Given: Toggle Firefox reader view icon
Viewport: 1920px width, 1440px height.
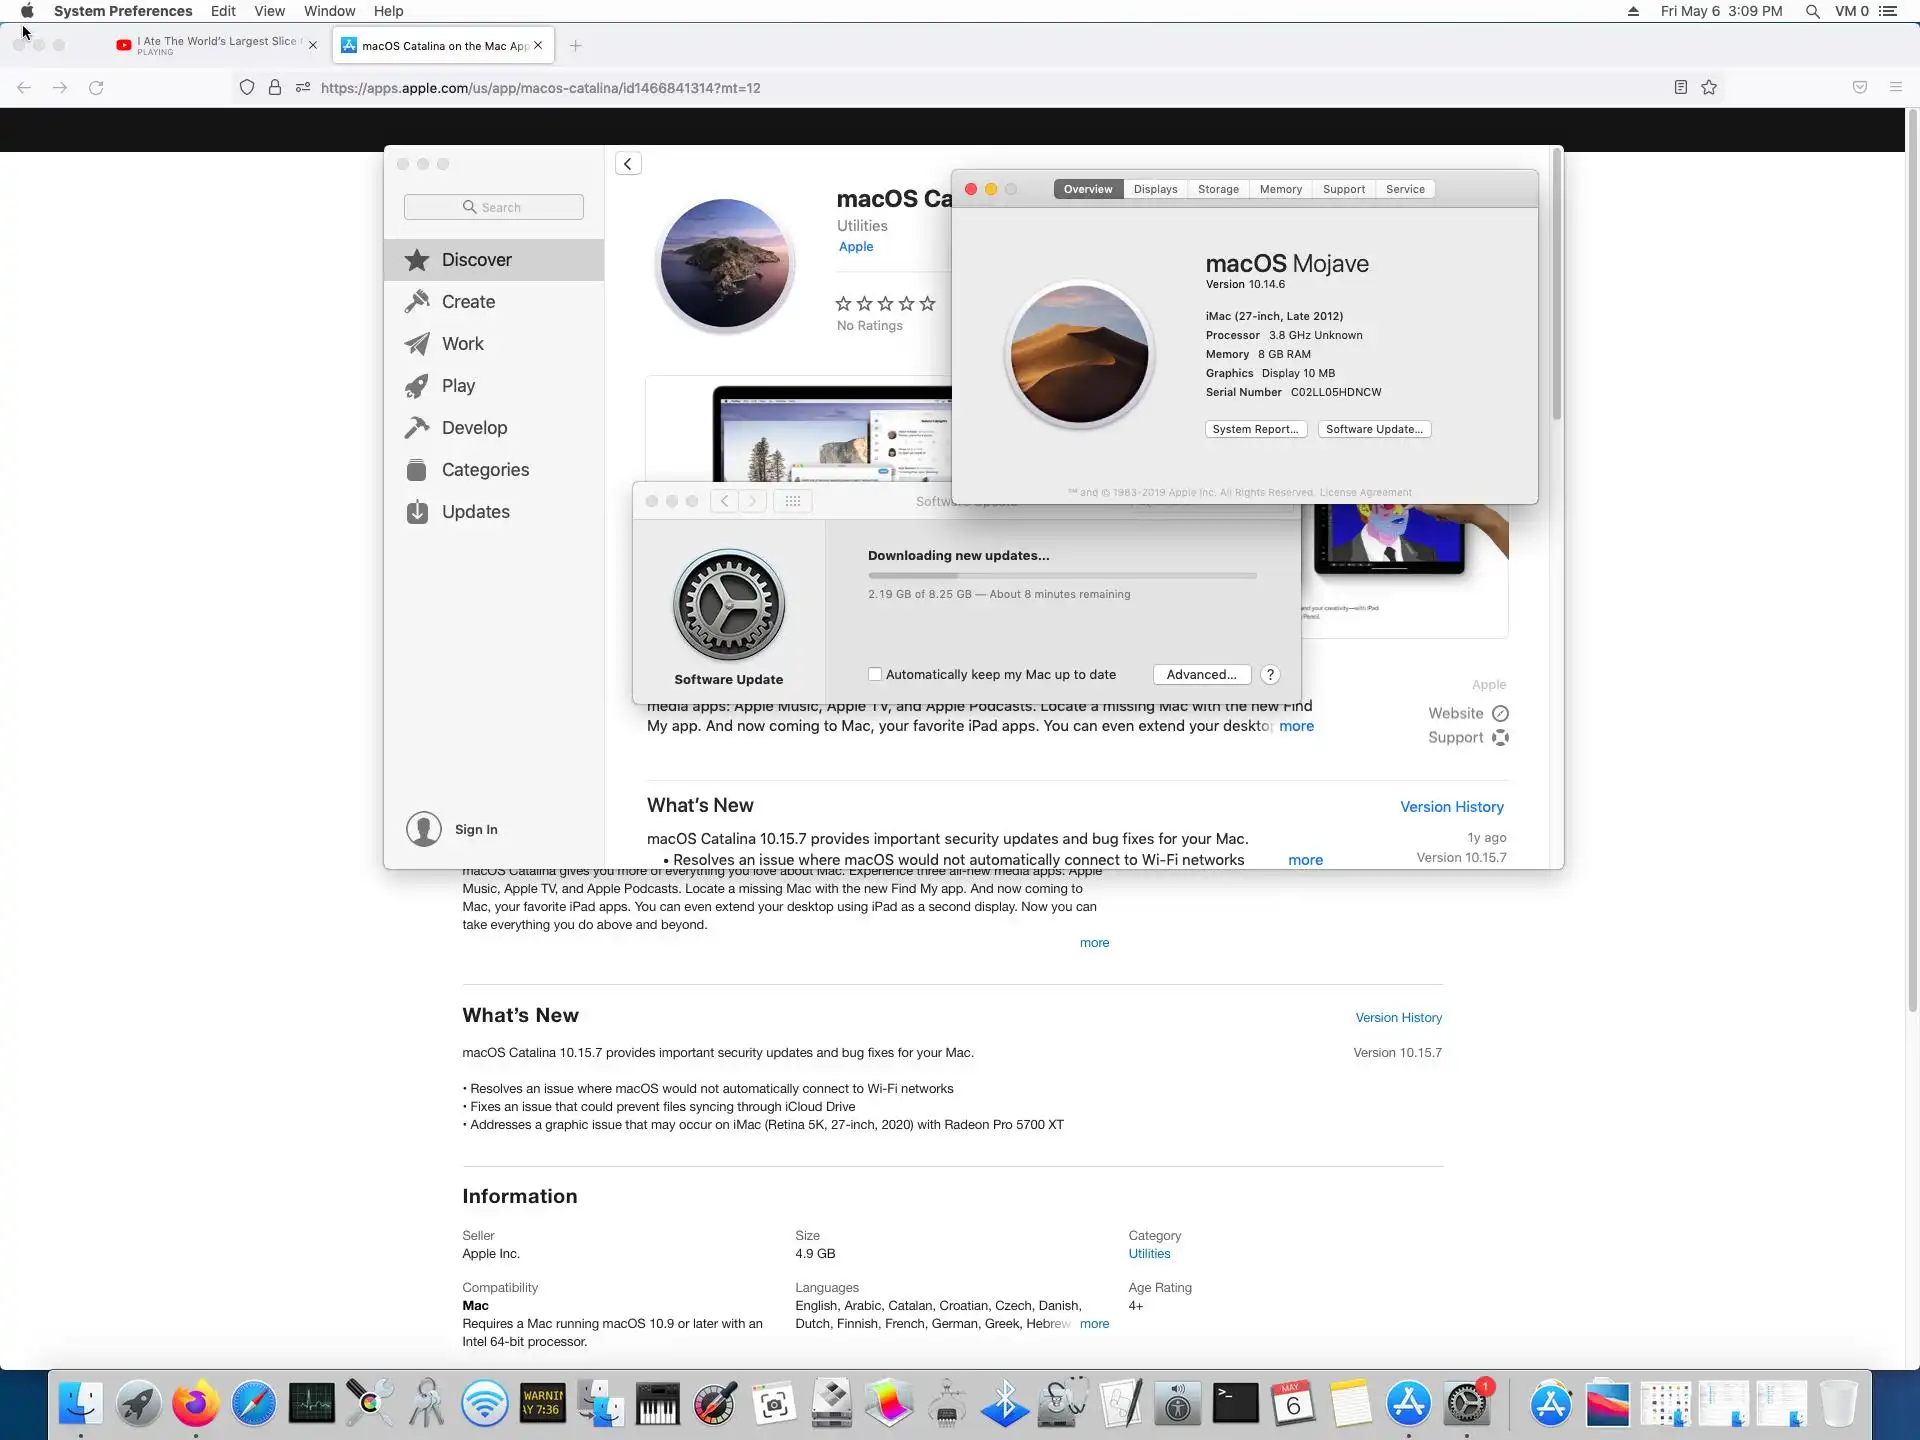Looking at the screenshot, I should [x=1681, y=88].
